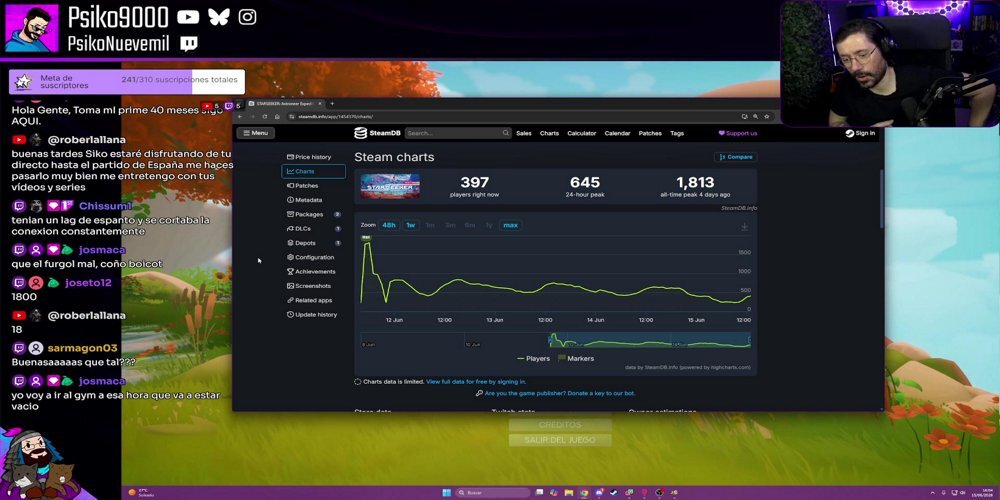Open Calendar in top navigation
The image size is (1000, 500).
click(617, 133)
